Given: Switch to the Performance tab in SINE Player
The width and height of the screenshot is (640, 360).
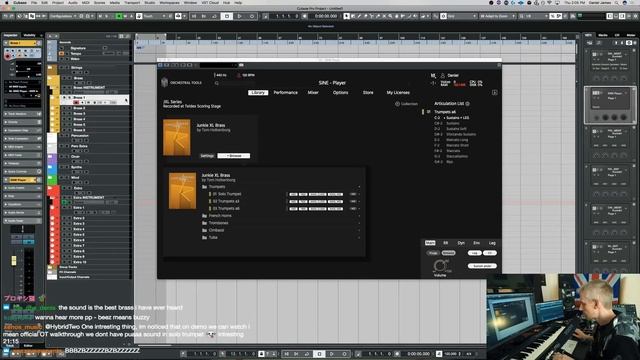Looking at the screenshot, I should point(285,93).
